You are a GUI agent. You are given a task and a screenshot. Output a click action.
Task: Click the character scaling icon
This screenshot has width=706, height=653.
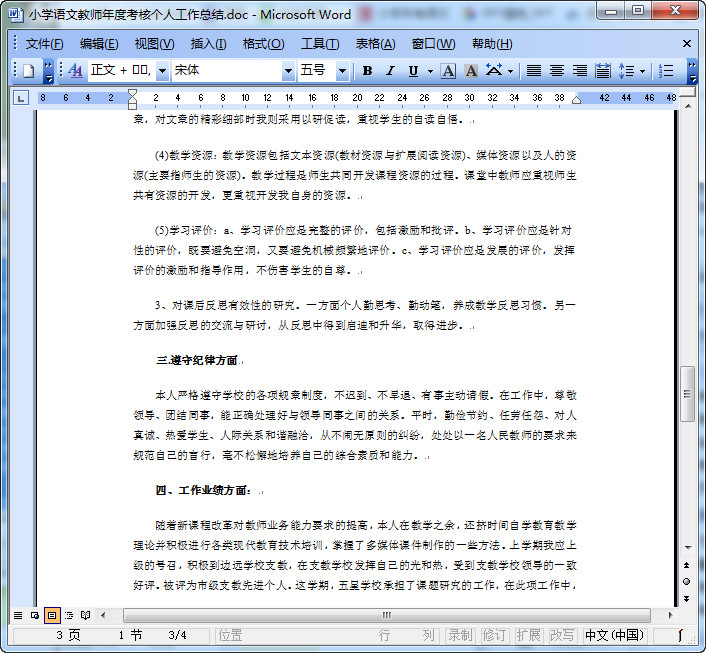[x=494, y=71]
